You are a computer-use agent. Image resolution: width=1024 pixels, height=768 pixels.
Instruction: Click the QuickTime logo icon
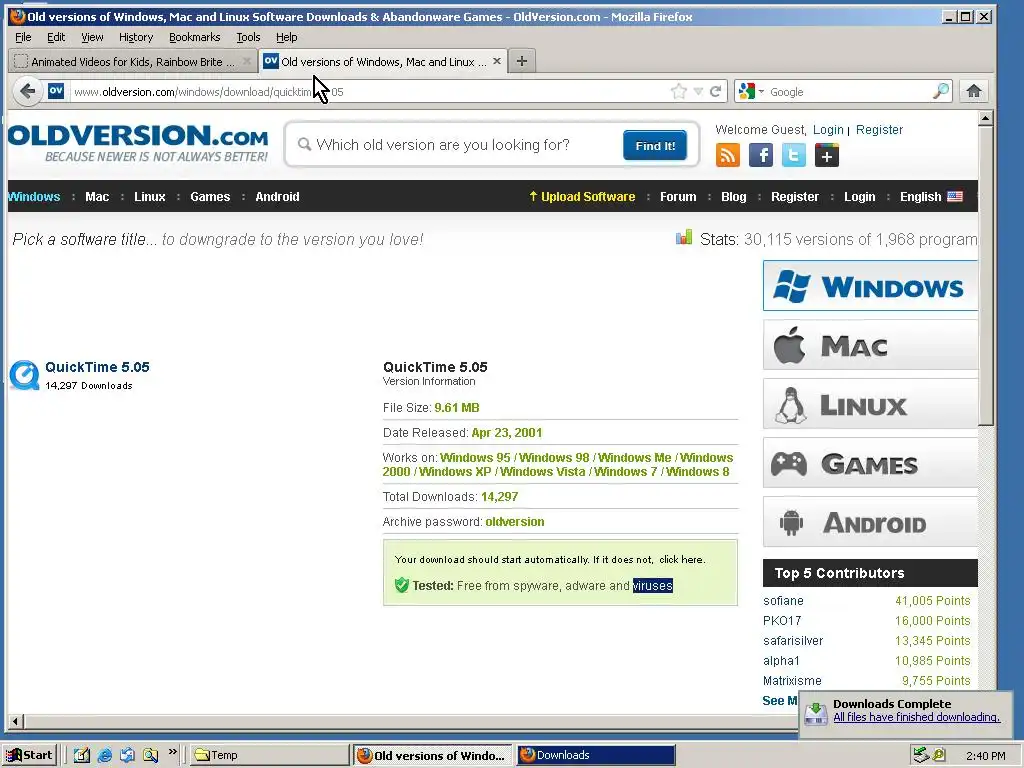[x=24, y=376]
